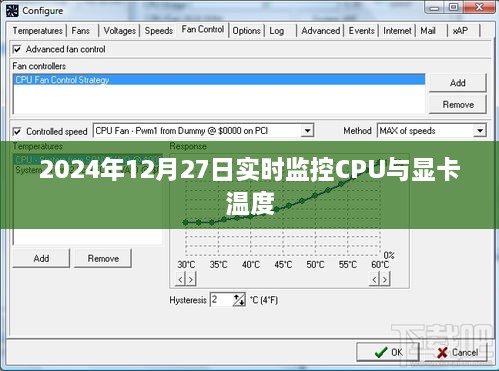Screen dimensions: 499x371
Task: Click the green checkmark OK button
Action: [388, 352]
